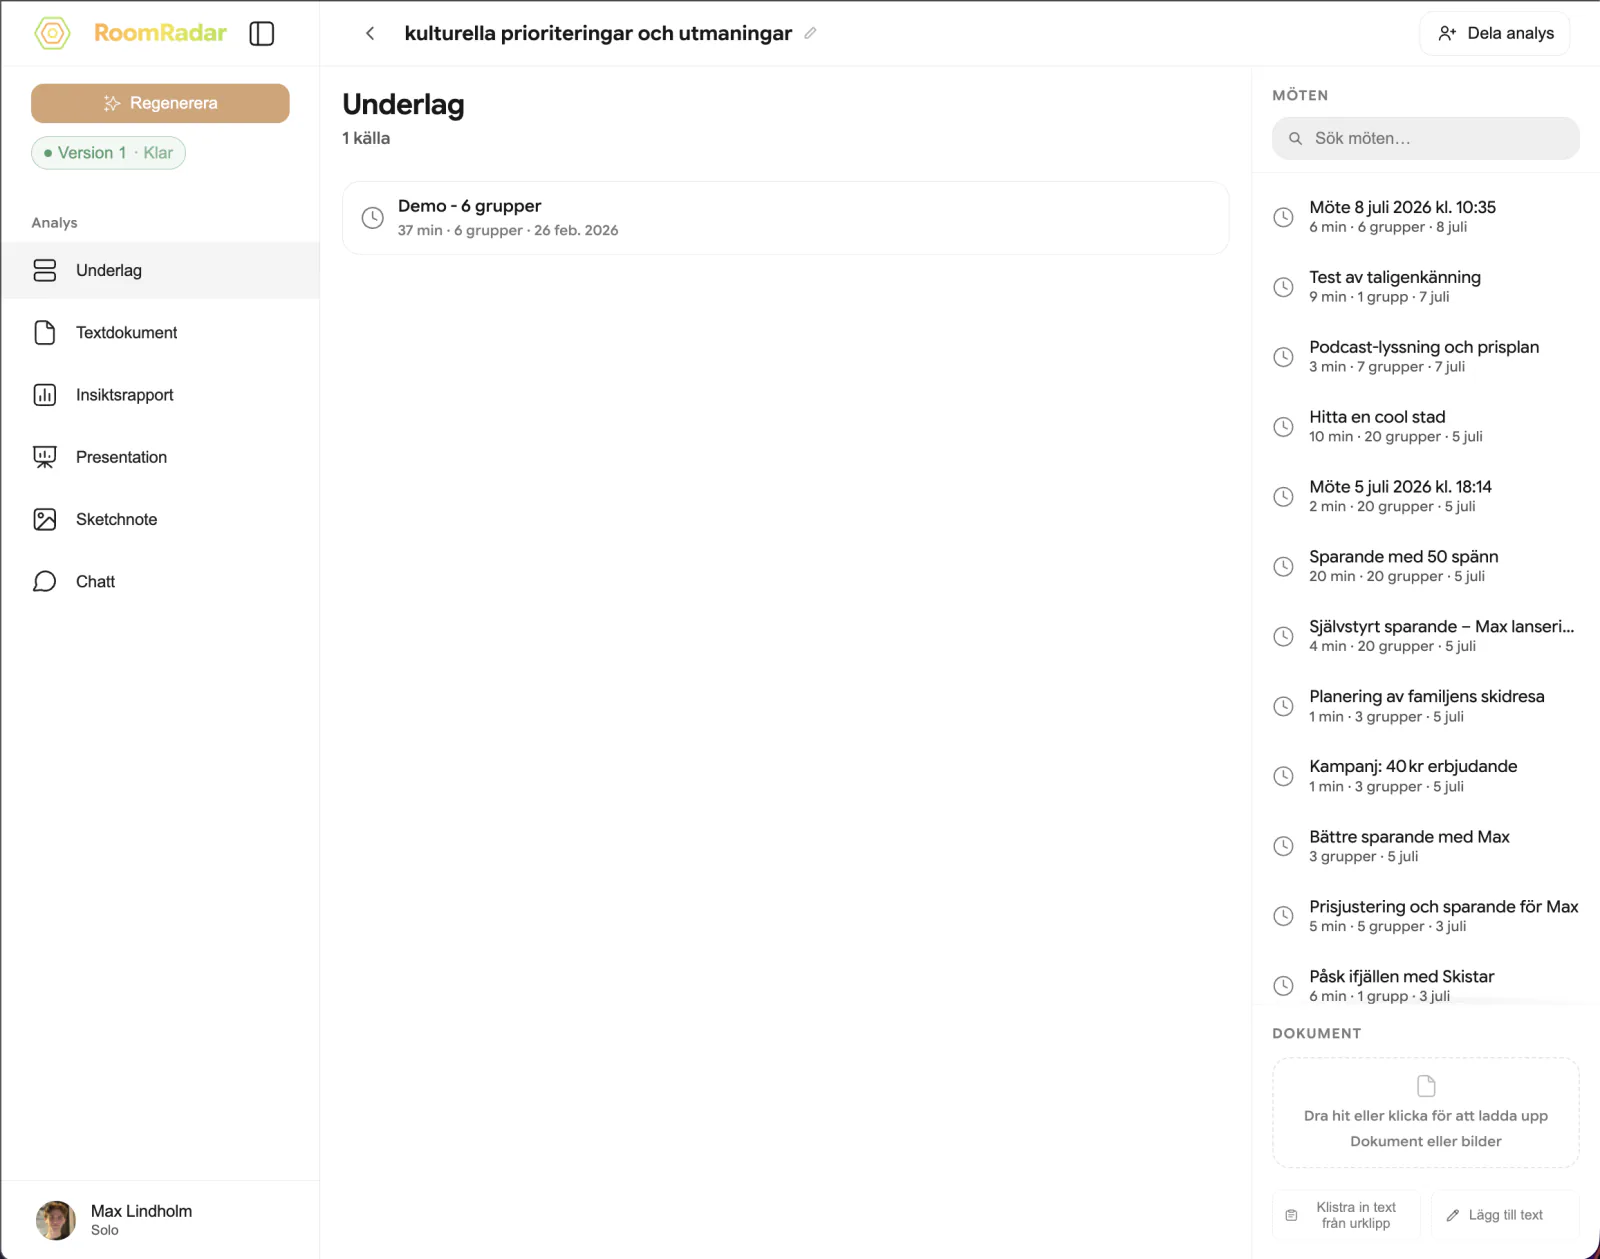The height and width of the screenshot is (1259, 1600).
Task: Open the Insiktsrapport section
Action: [x=160, y=395]
